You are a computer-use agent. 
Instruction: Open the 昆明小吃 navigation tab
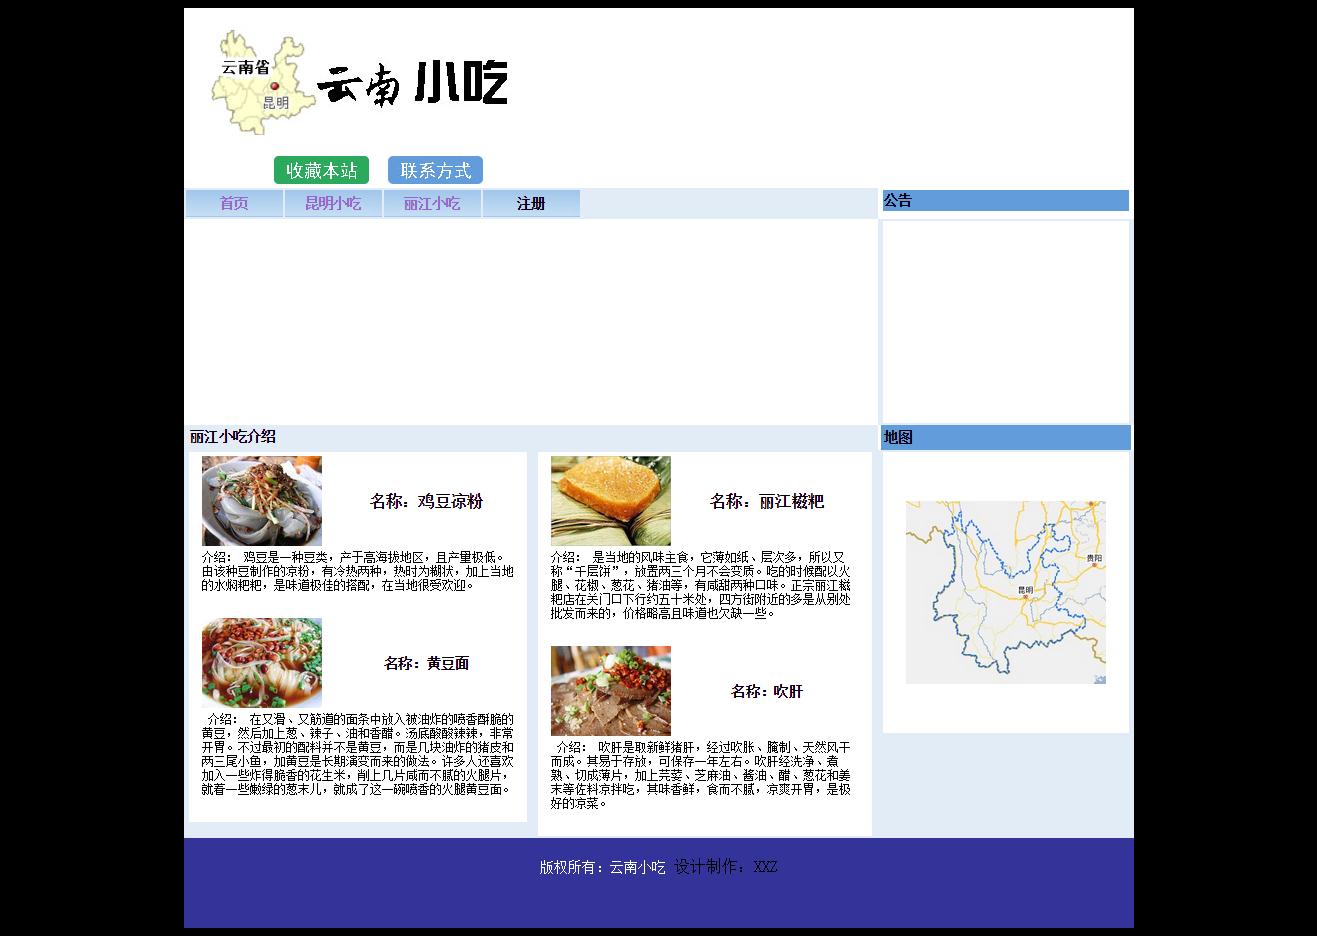click(x=333, y=204)
